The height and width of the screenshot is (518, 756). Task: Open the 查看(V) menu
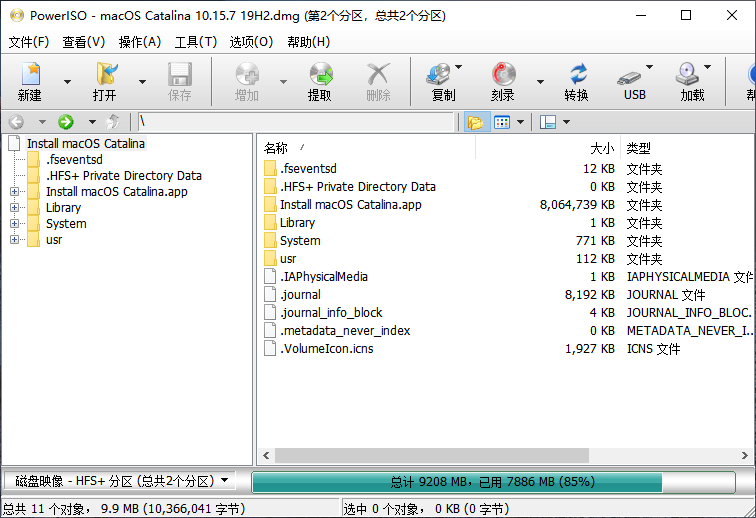(84, 42)
